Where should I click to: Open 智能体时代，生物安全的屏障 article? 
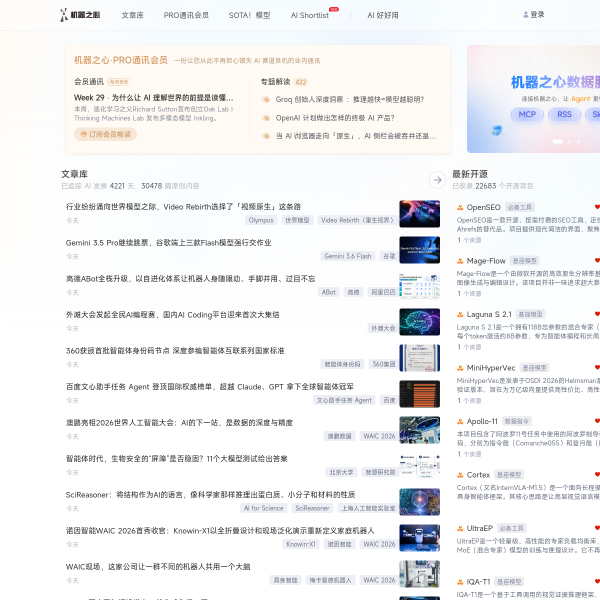pos(176,459)
